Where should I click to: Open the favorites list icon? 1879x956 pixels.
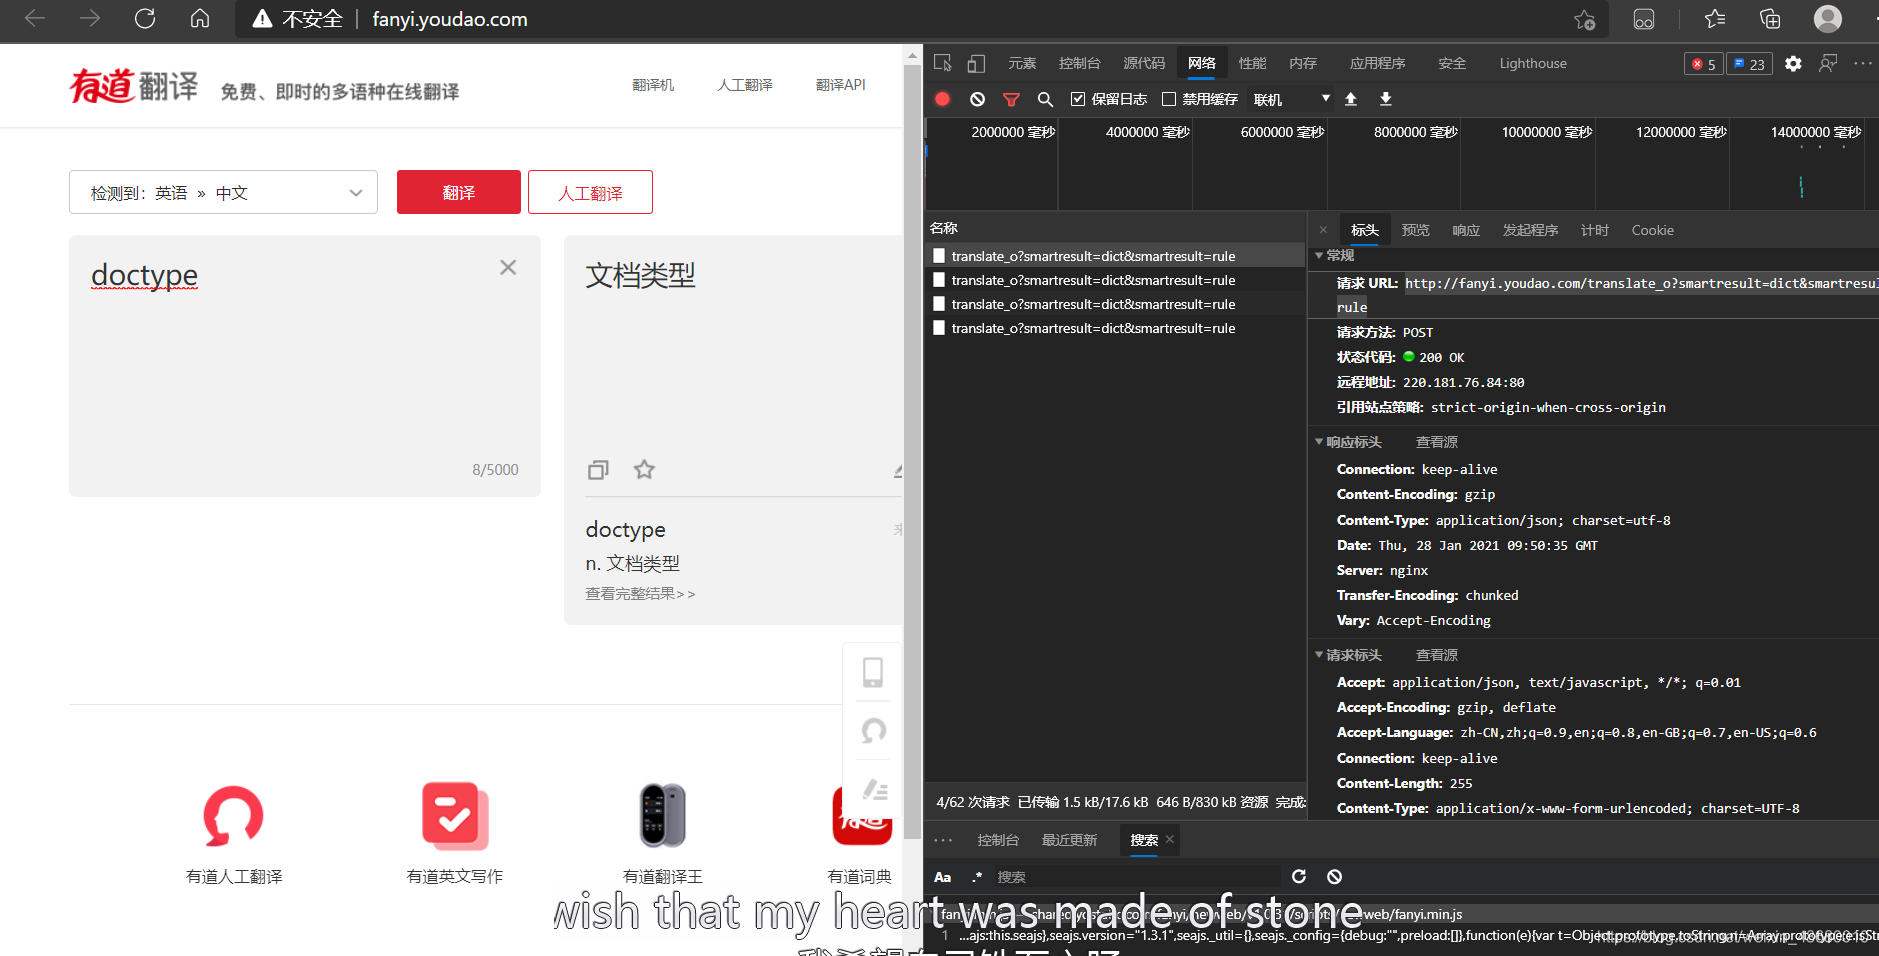pyautogui.click(x=1715, y=19)
